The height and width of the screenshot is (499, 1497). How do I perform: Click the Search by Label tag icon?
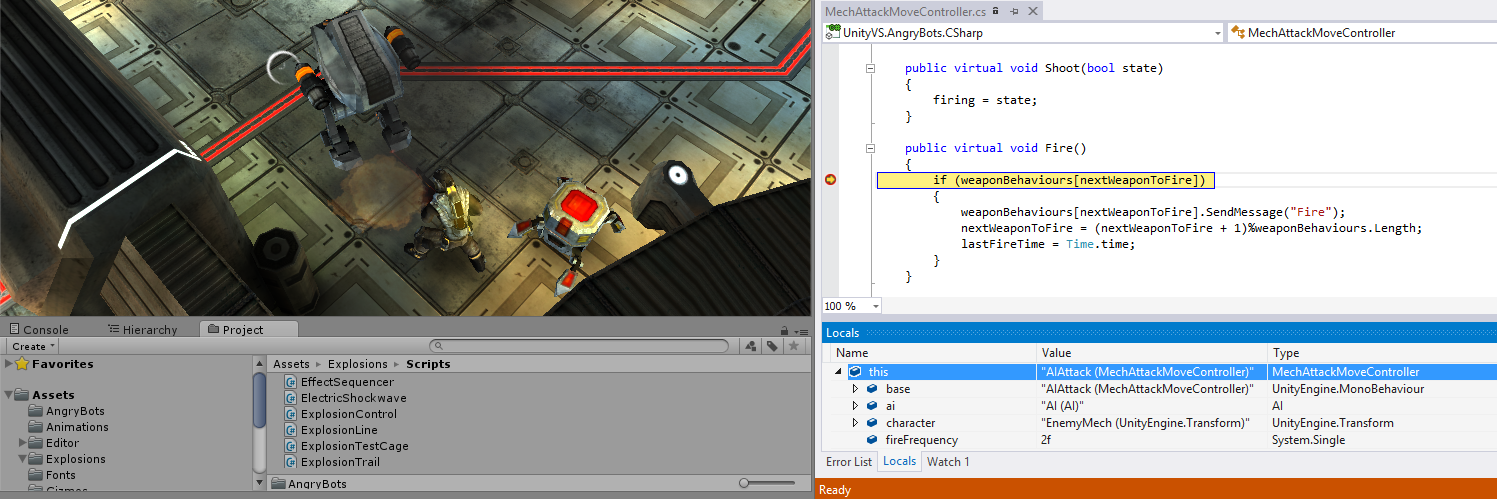point(772,346)
